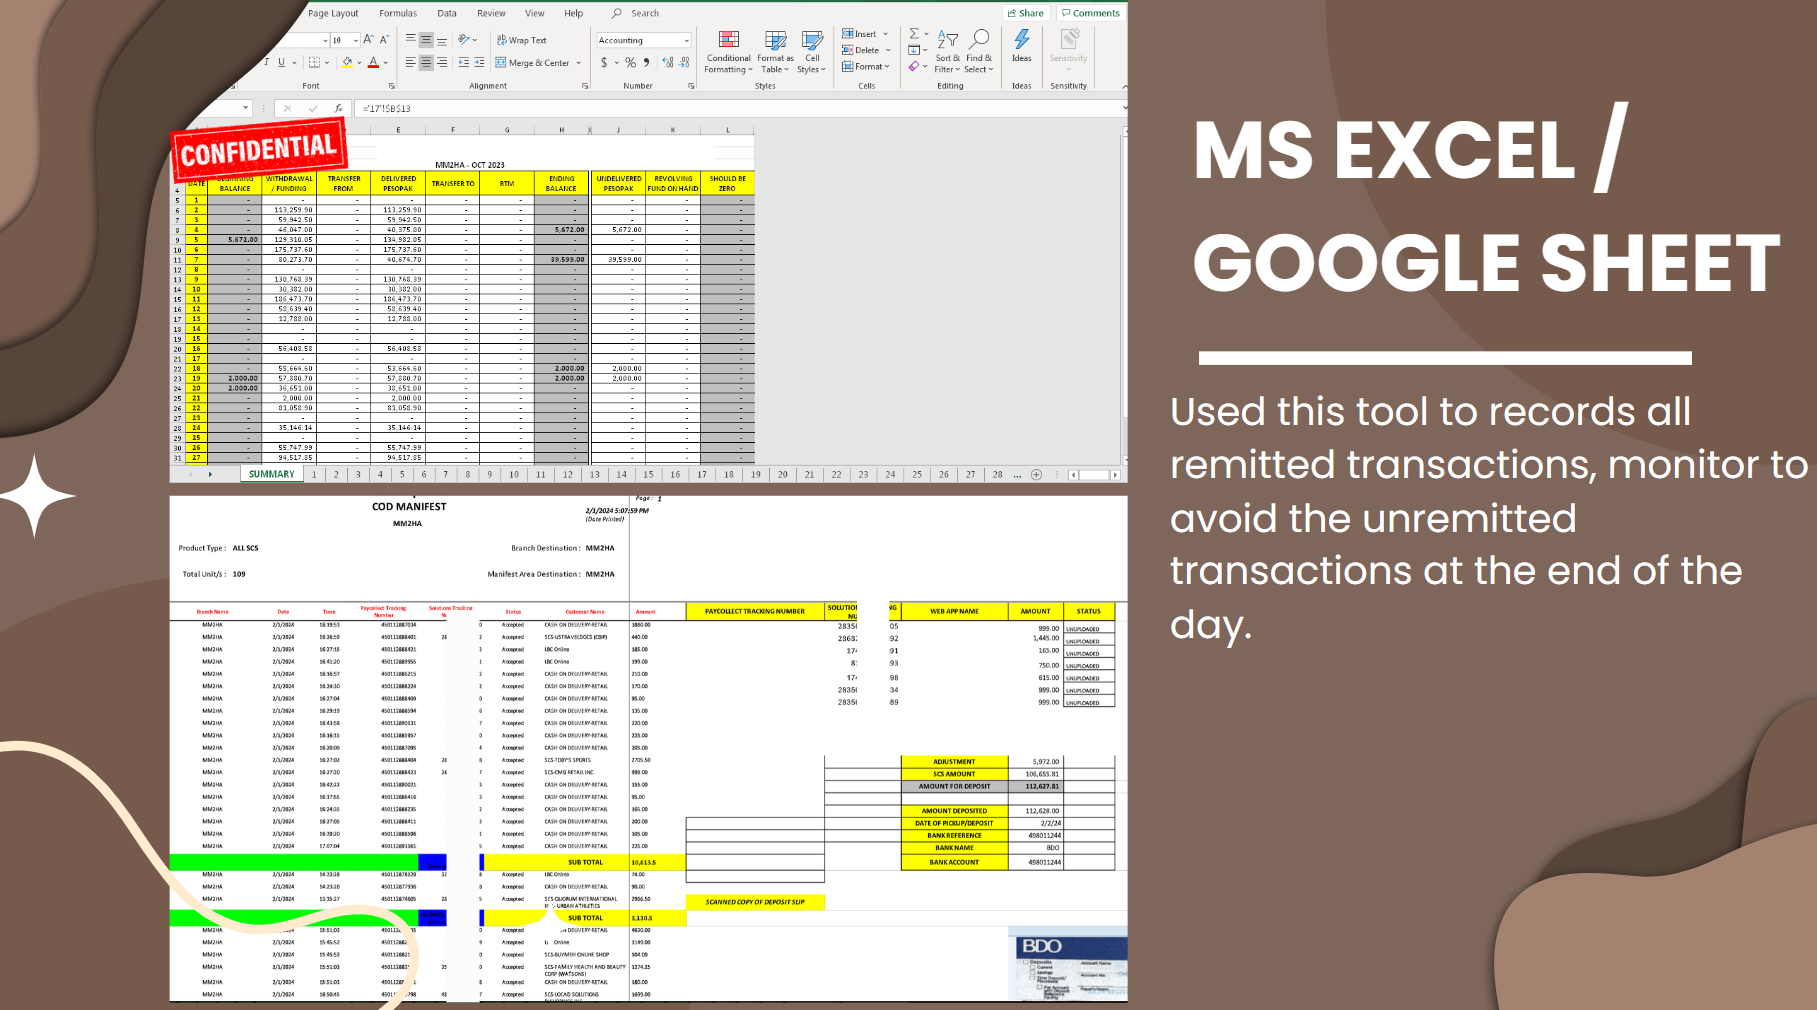Open the Format cells dropdown
The height and width of the screenshot is (1010, 1817).
865,67
